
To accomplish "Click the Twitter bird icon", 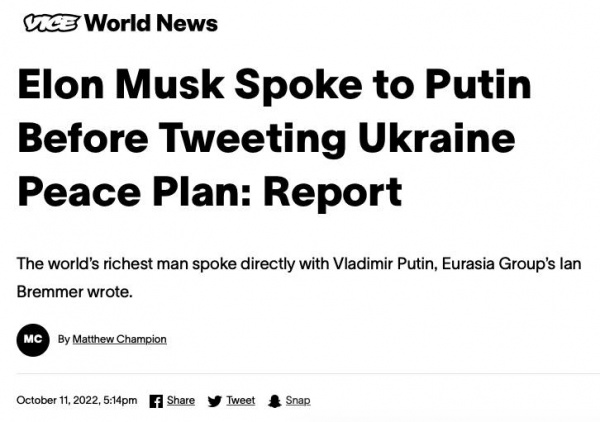I will 214,401.
